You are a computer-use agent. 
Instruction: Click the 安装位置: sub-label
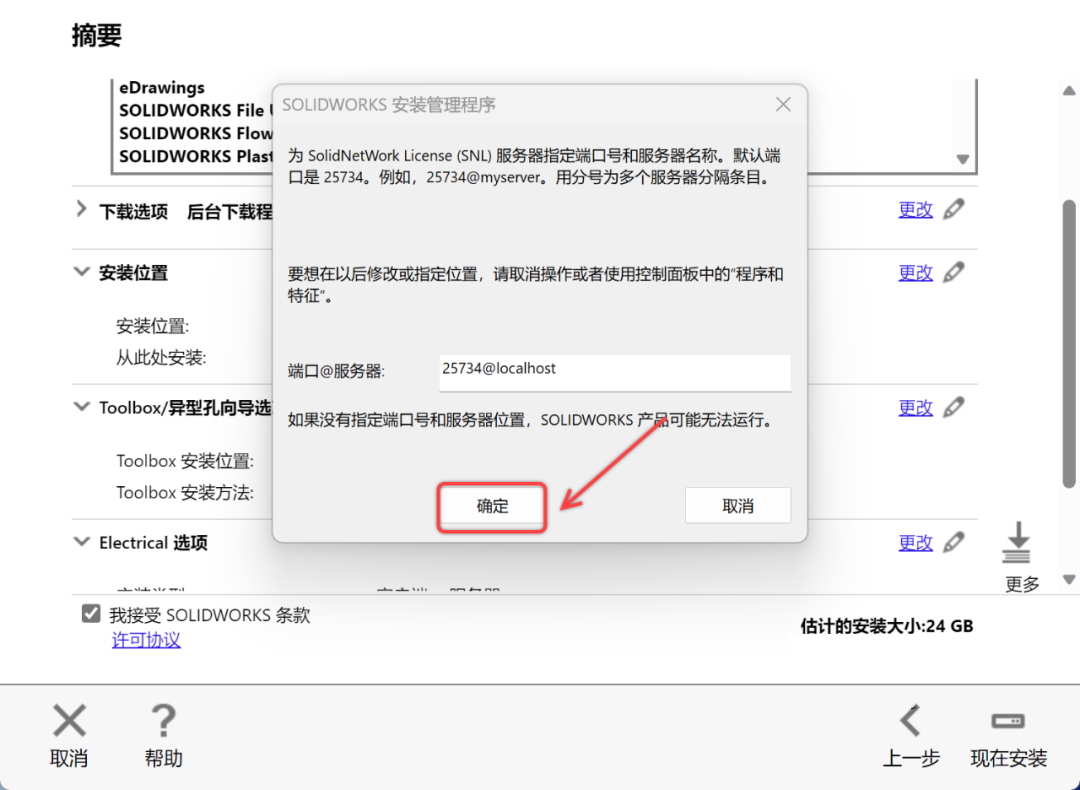click(152, 326)
